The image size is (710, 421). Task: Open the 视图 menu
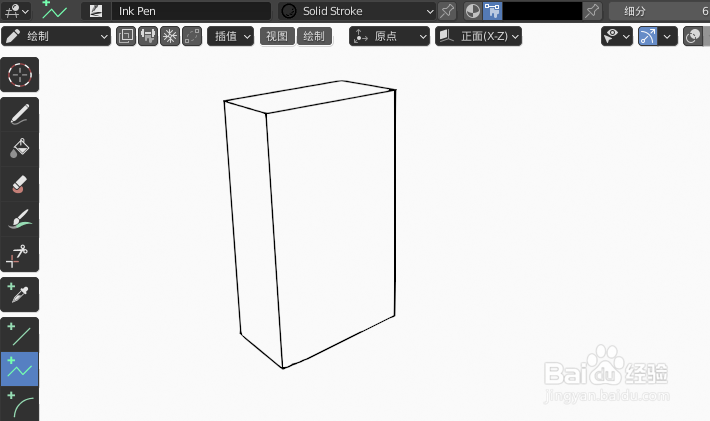[277, 36]
